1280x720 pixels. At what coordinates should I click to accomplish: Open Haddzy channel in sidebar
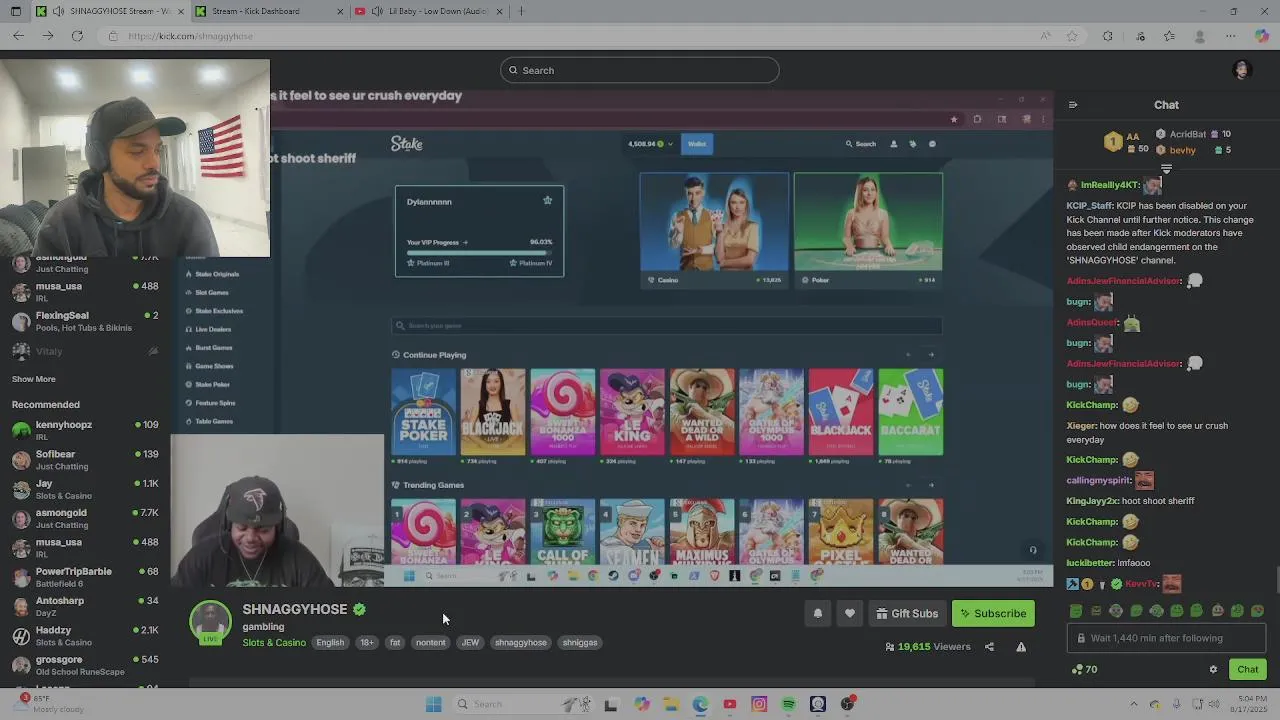coord(85,636)
